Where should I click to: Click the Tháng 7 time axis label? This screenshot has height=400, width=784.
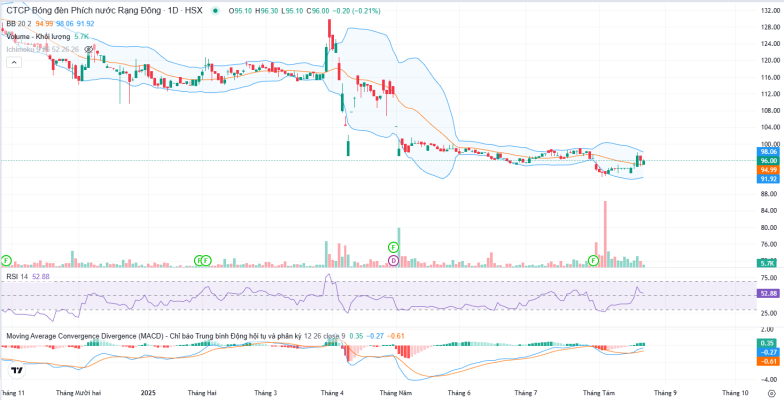tap(526, 394)
